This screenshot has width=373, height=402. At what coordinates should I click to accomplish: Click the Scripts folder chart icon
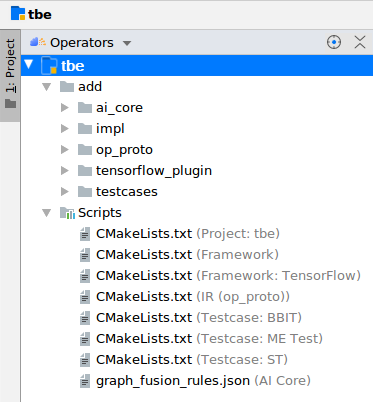point(67,213)
